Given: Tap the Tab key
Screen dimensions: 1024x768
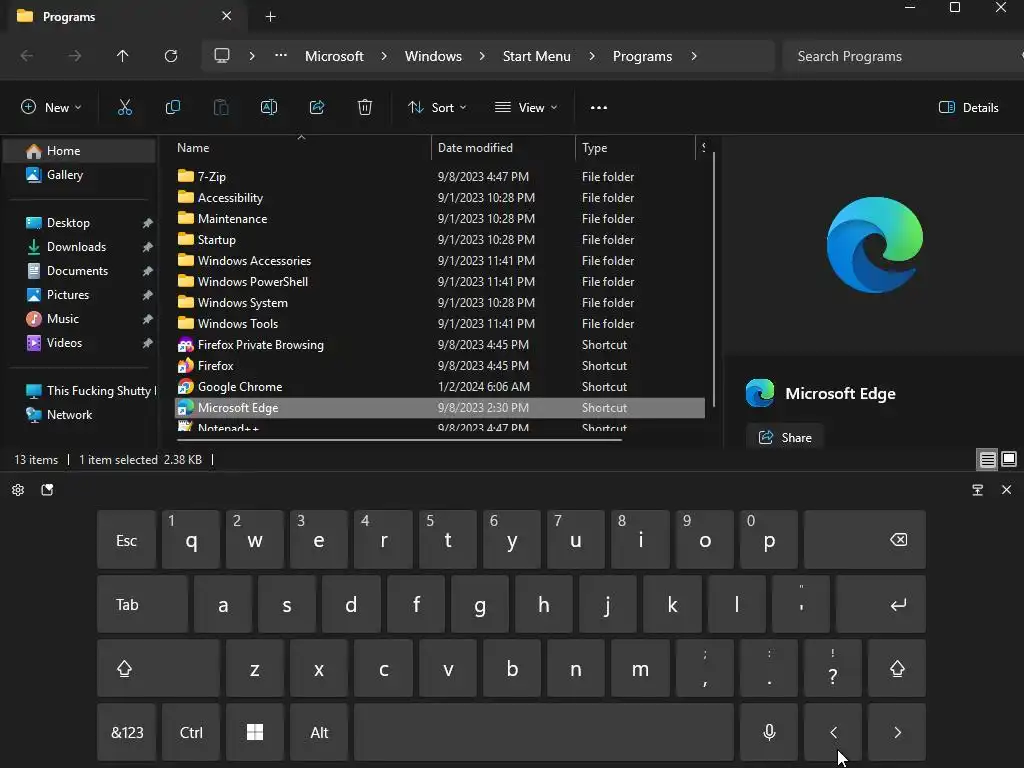Looking at the screenshot, I should [142, 604].
